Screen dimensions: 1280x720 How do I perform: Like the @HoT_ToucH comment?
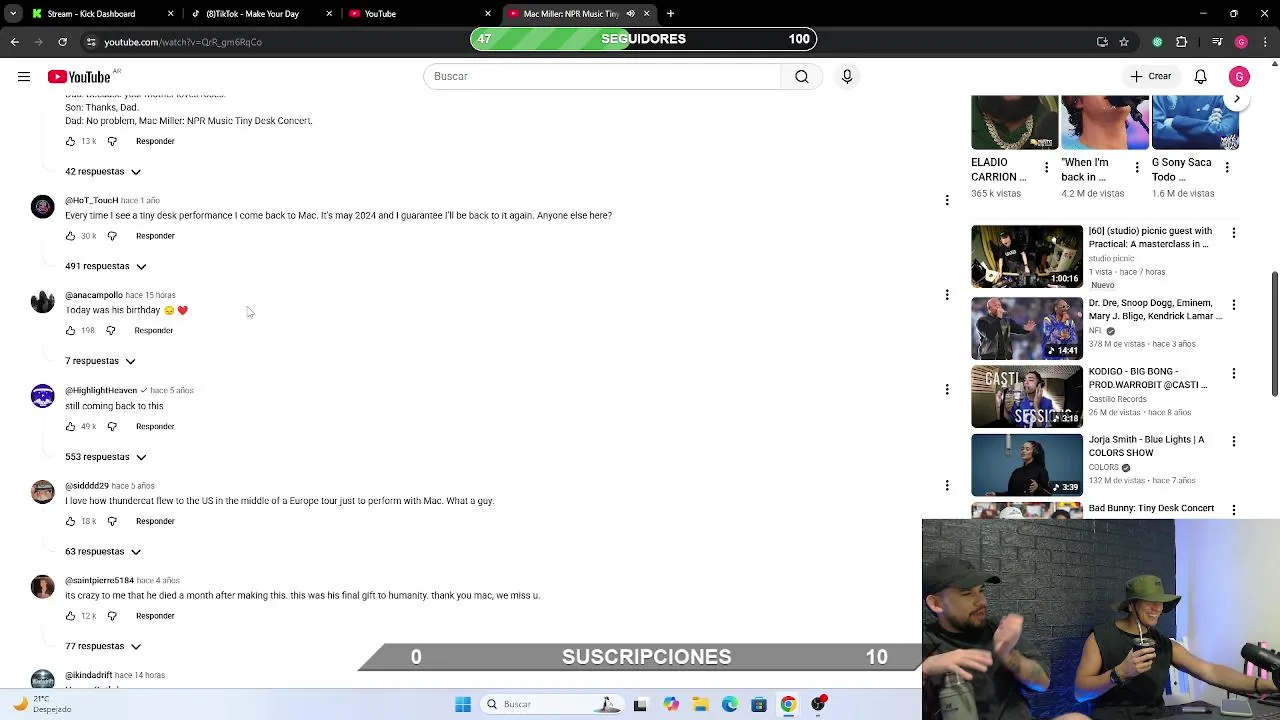(70, 236)
